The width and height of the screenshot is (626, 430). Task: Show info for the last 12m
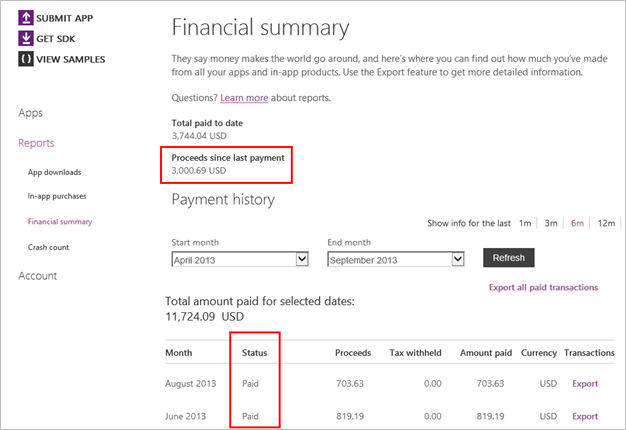[606, 223]
